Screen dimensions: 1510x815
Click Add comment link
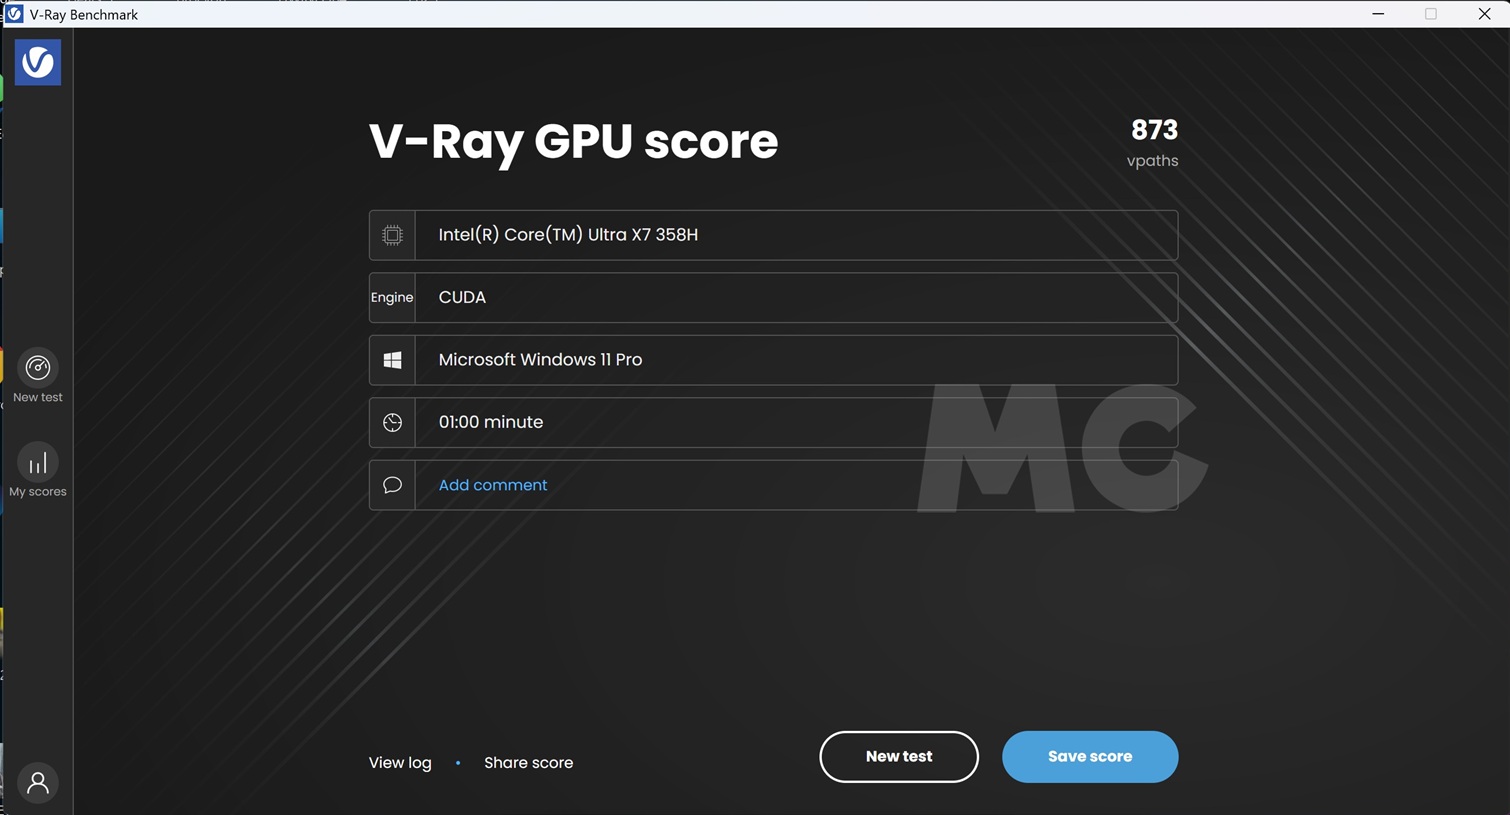(x=493, y=485)
